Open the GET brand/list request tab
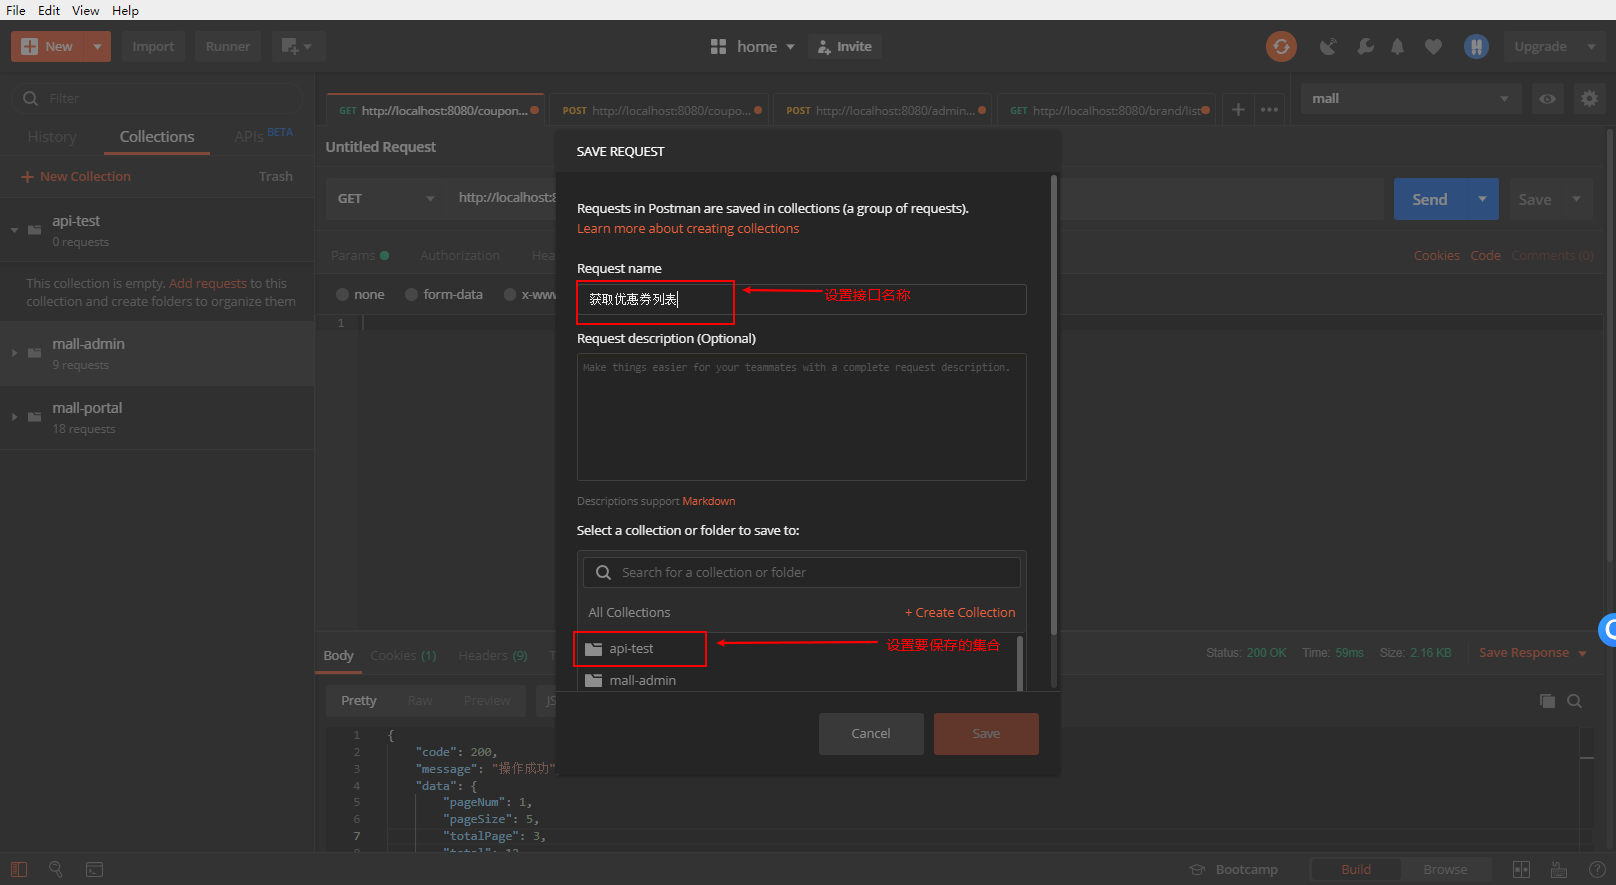The width and height of the screenshot is (1616, 885). point(1108,110)
